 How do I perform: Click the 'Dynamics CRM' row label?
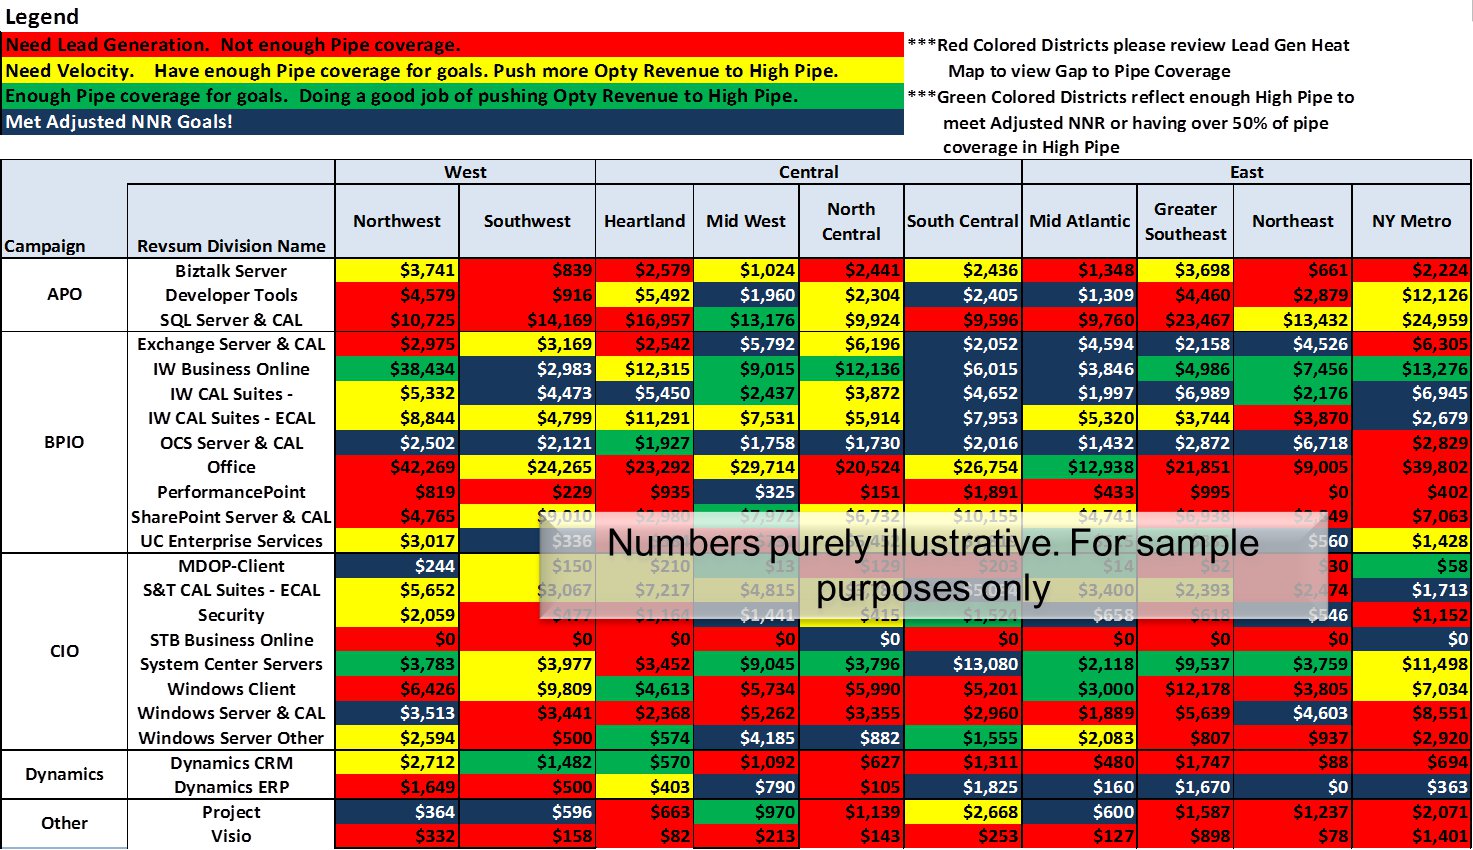click(x=231, y=763)
